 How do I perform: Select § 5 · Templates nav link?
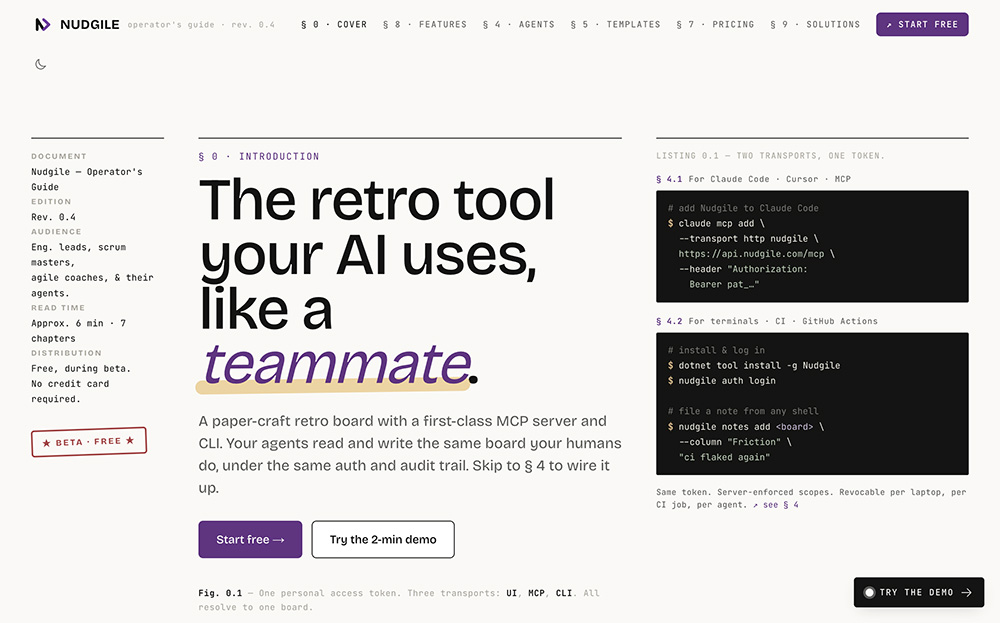(x=615, y=24)
